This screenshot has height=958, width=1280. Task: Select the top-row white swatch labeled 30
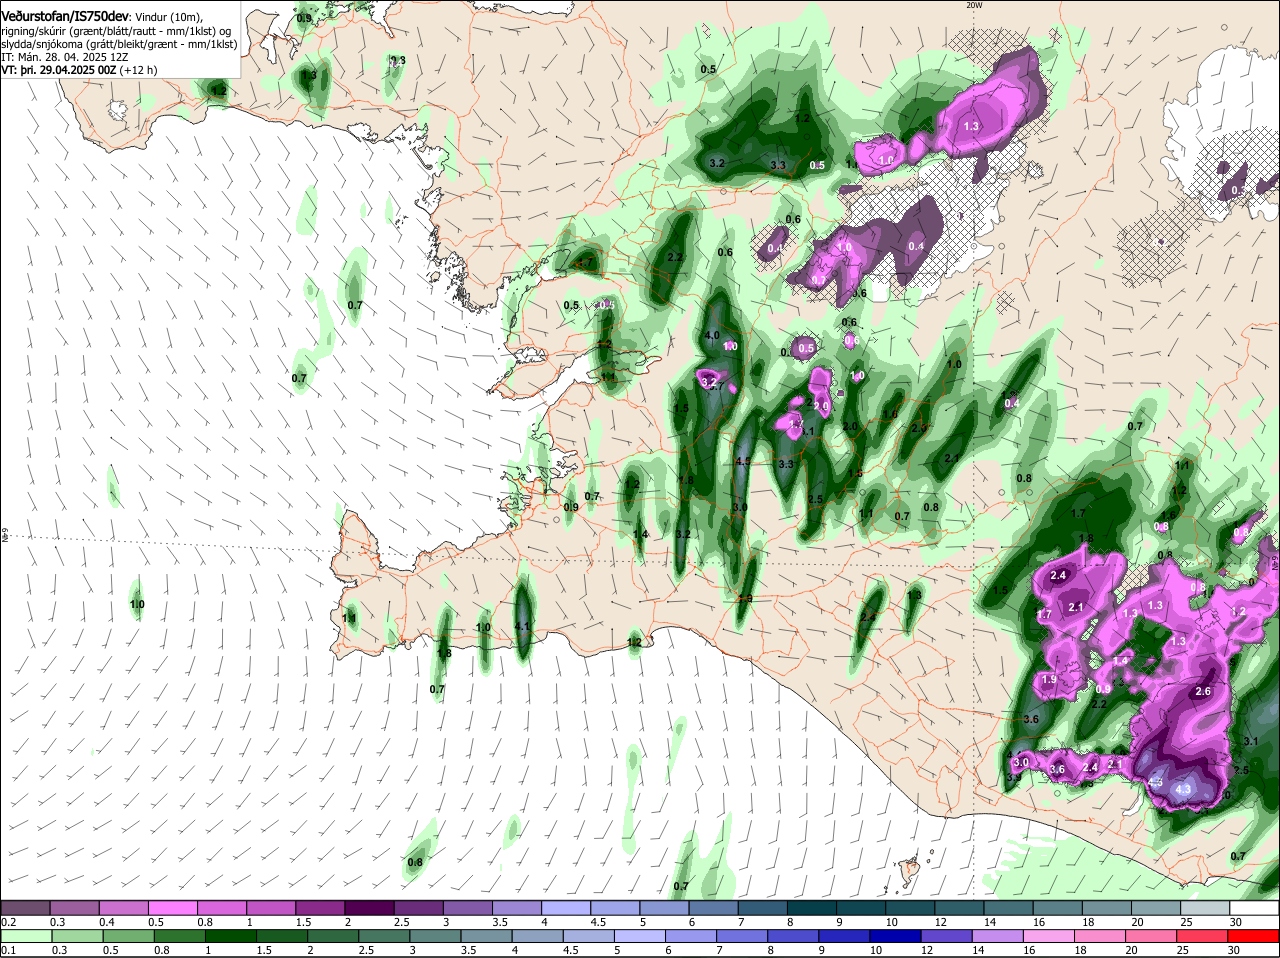click(1255, 907)
